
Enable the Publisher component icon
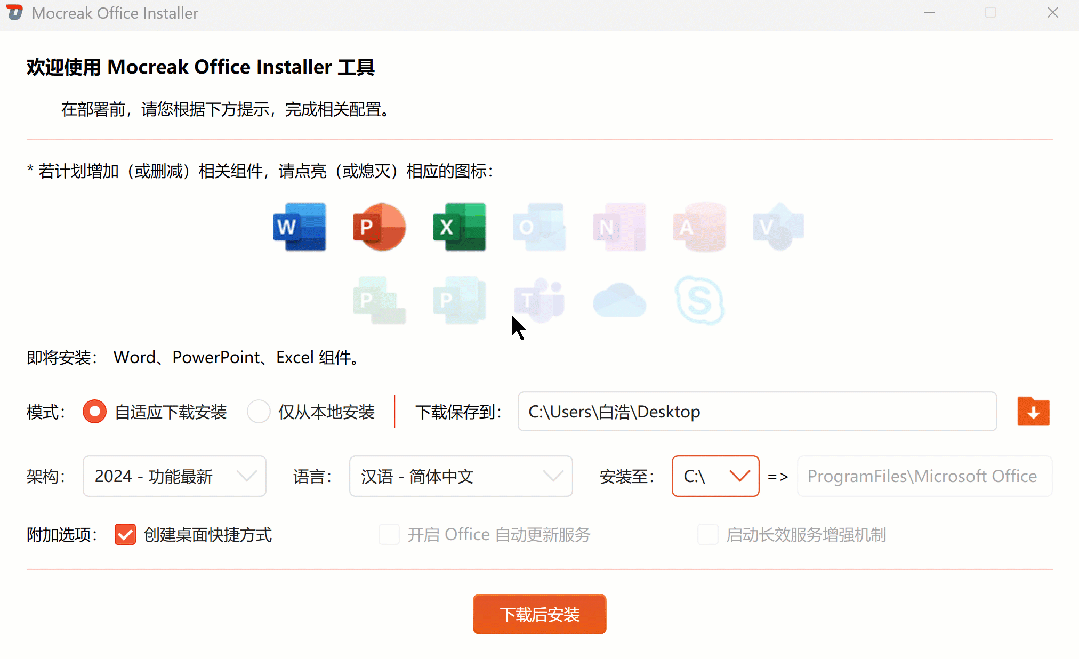click(x=460, y=300)
